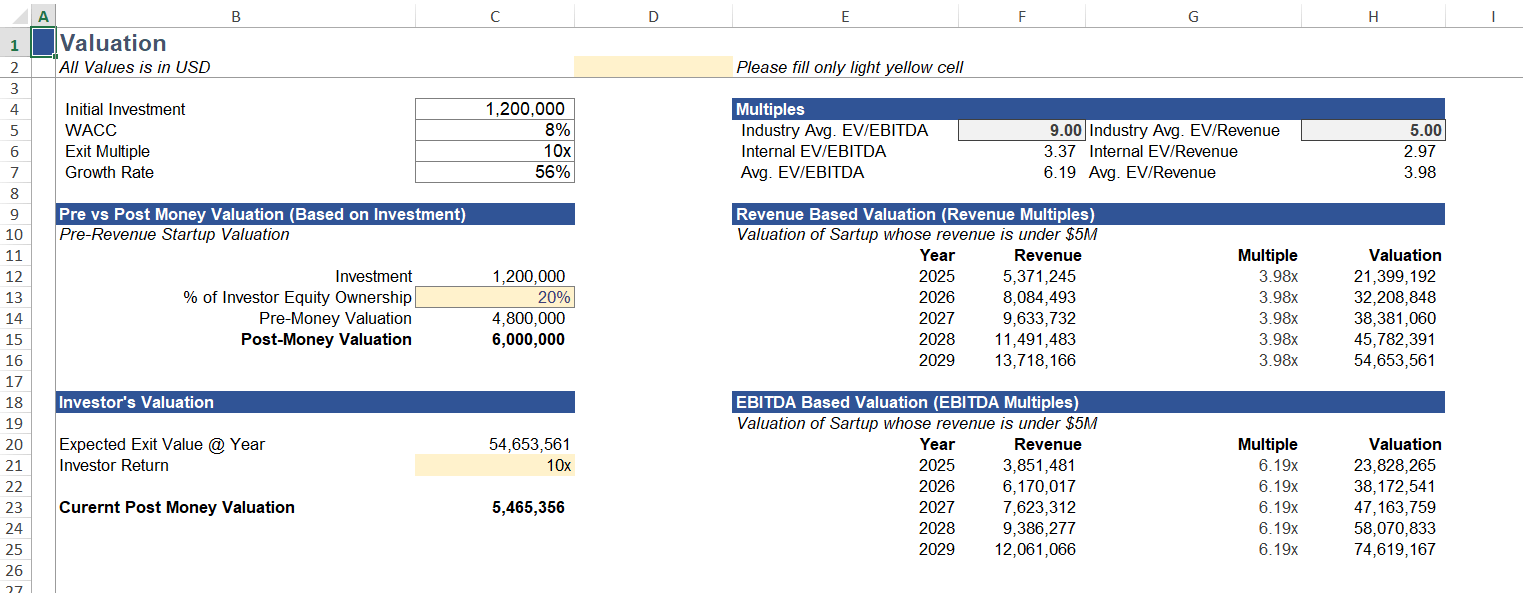Image resolution: width=1523 pixels, height=593 pixels.
Task: Select the column B header
Action: coord(236,16)
